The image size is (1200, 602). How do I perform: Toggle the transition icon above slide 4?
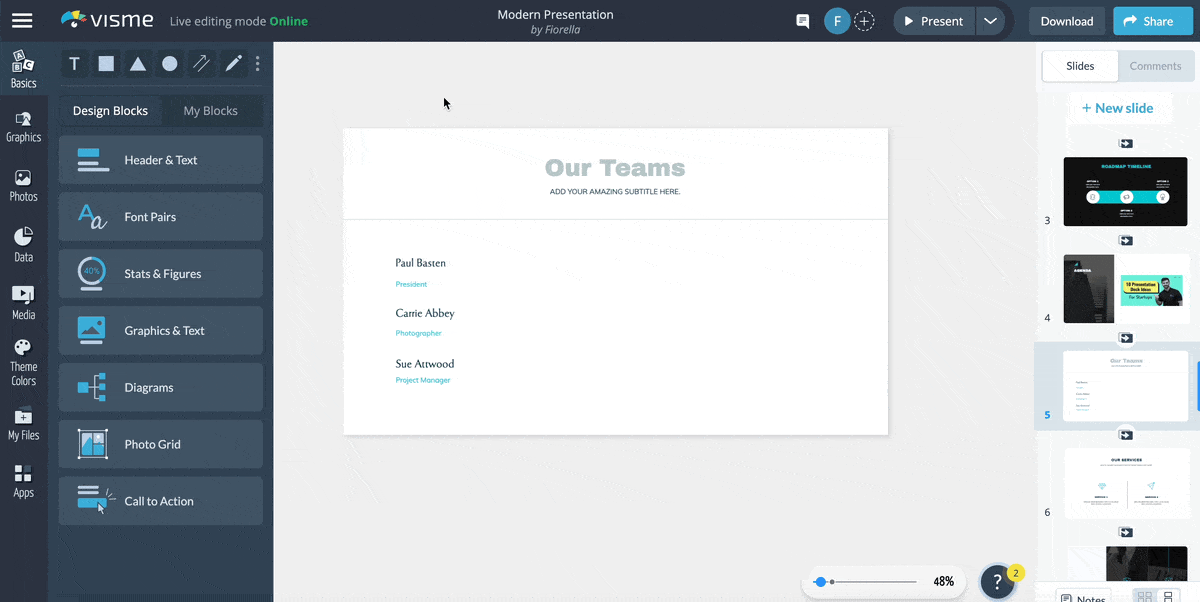[1125, 240]
